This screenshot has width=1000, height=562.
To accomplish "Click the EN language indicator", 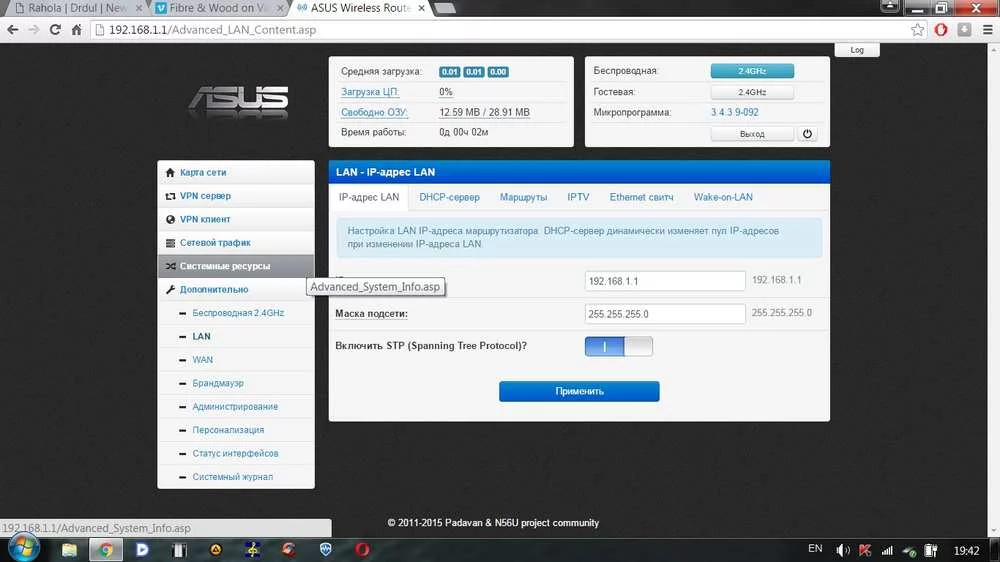I will 815,549.
